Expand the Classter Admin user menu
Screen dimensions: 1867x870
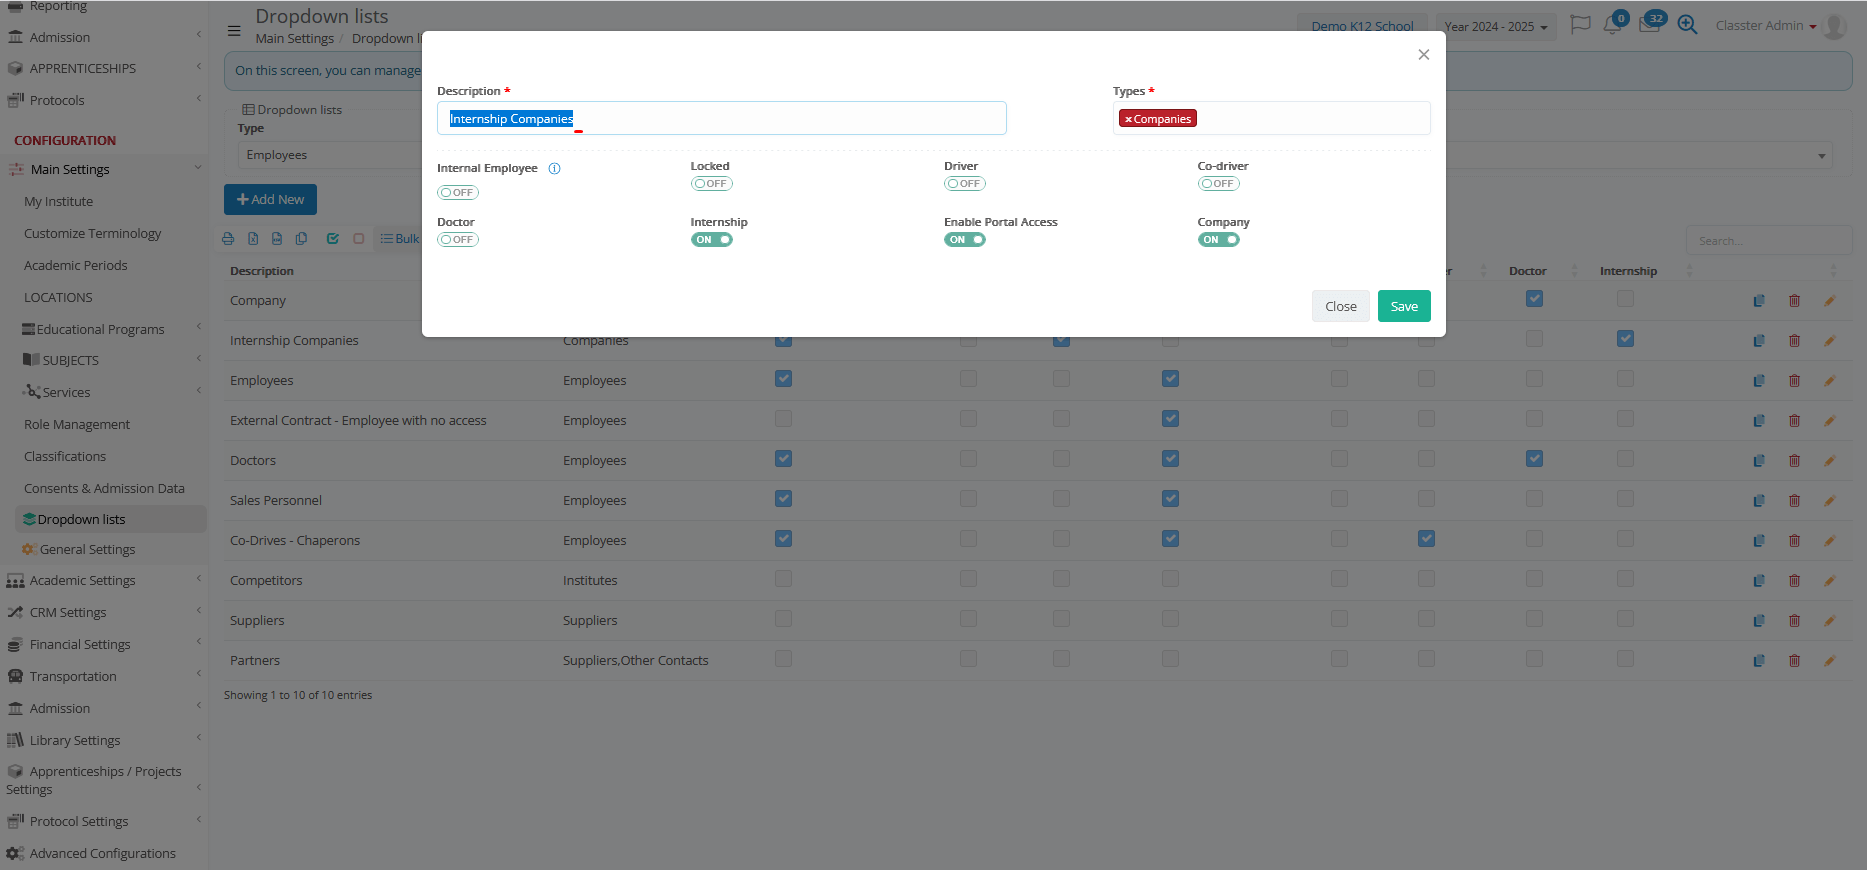click(x=1765, y=26)
